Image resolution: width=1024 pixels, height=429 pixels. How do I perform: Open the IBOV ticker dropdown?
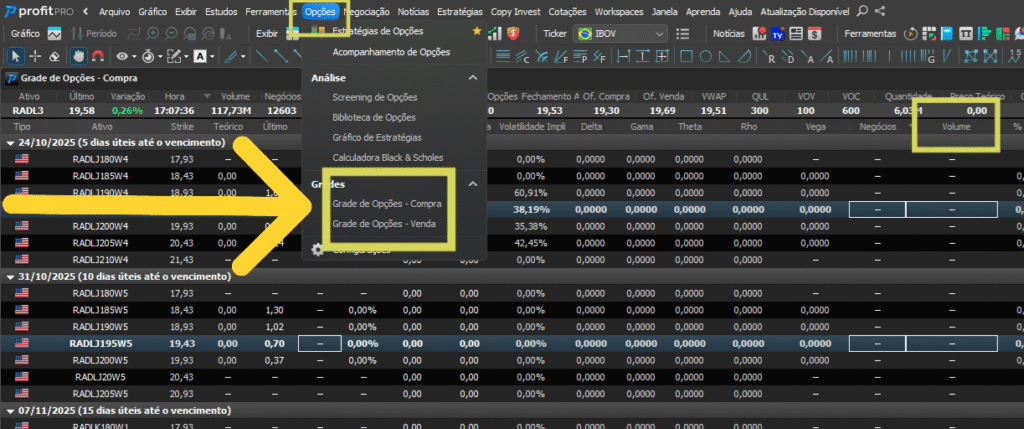660,33
